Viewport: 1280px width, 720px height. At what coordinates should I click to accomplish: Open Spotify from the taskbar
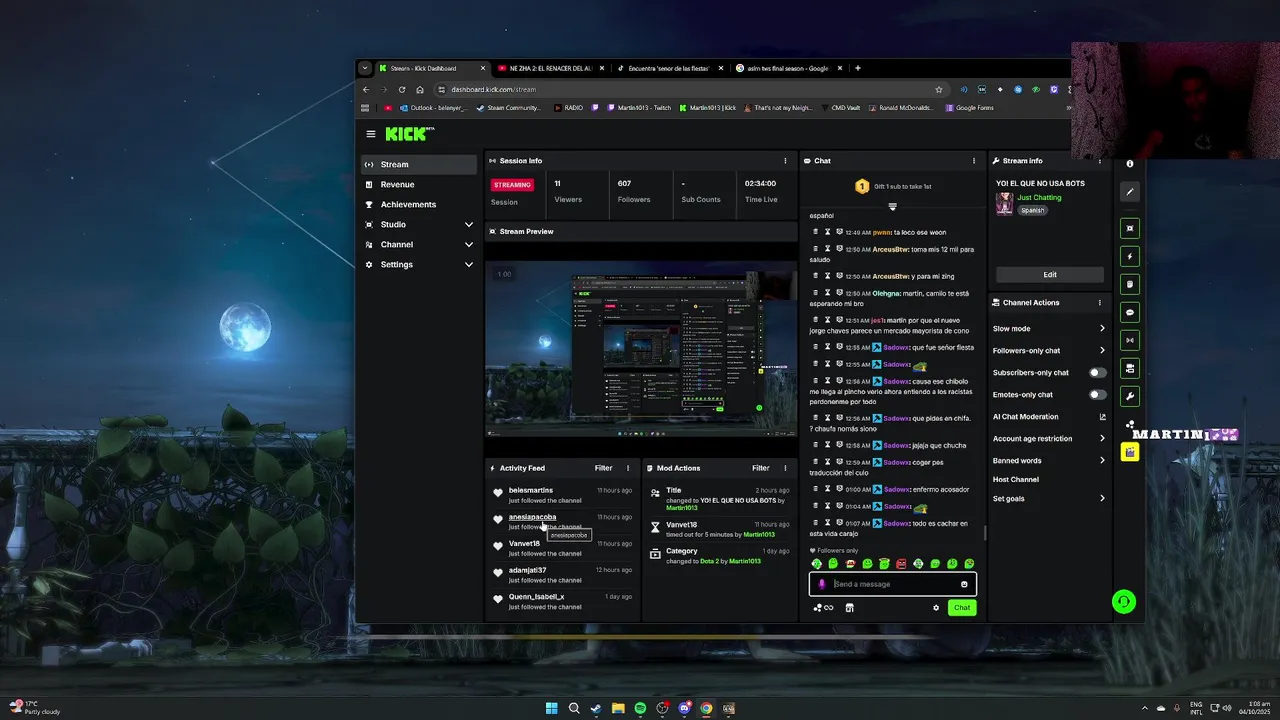click(x=640, y=709)
